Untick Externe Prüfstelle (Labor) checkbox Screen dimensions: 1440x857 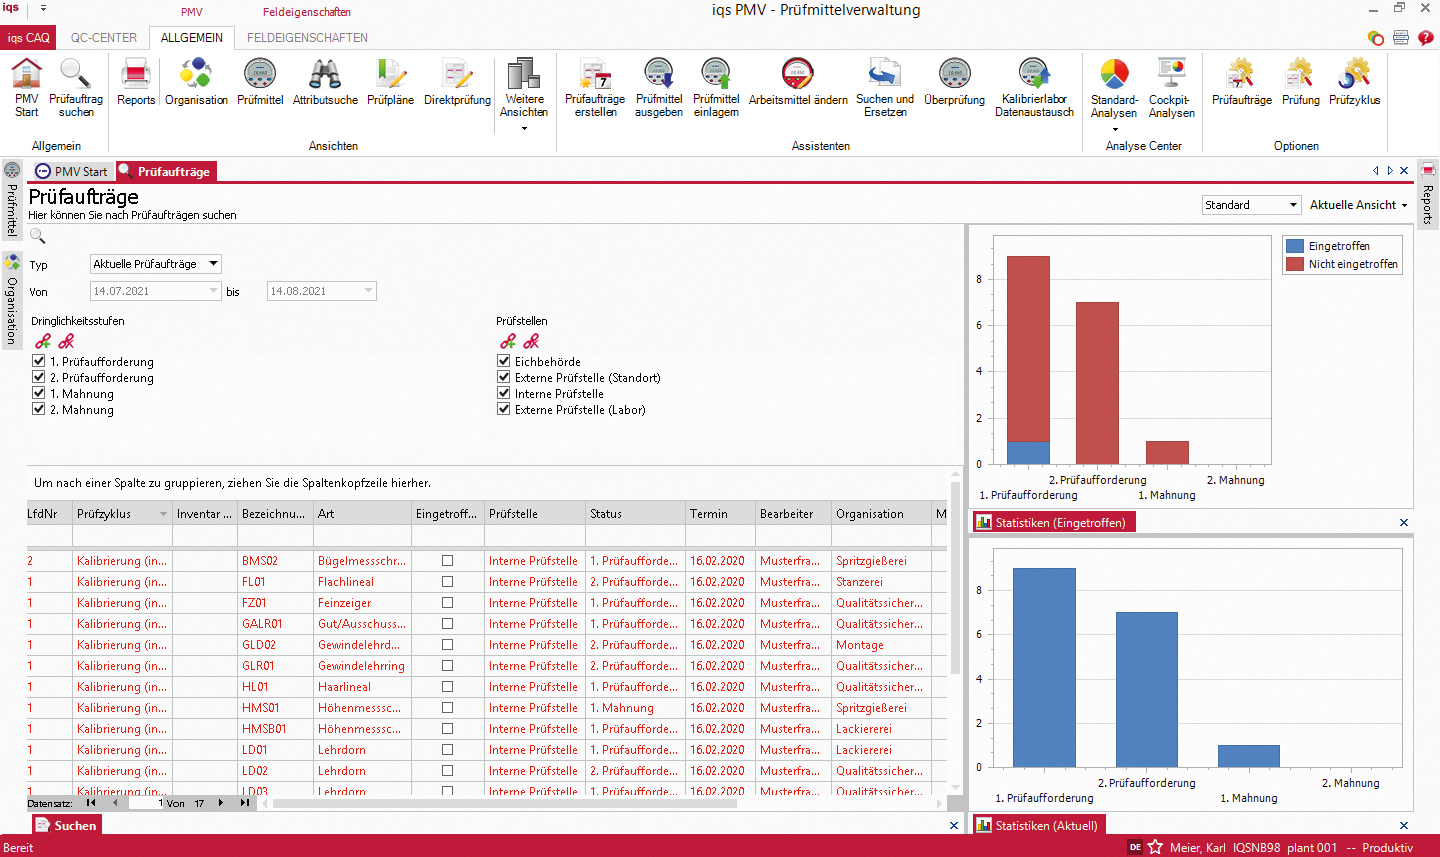tap(504, 410)
